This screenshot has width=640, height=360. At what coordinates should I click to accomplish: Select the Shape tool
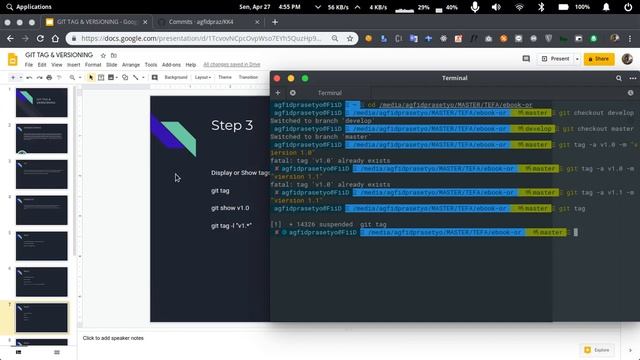point(125,77)
